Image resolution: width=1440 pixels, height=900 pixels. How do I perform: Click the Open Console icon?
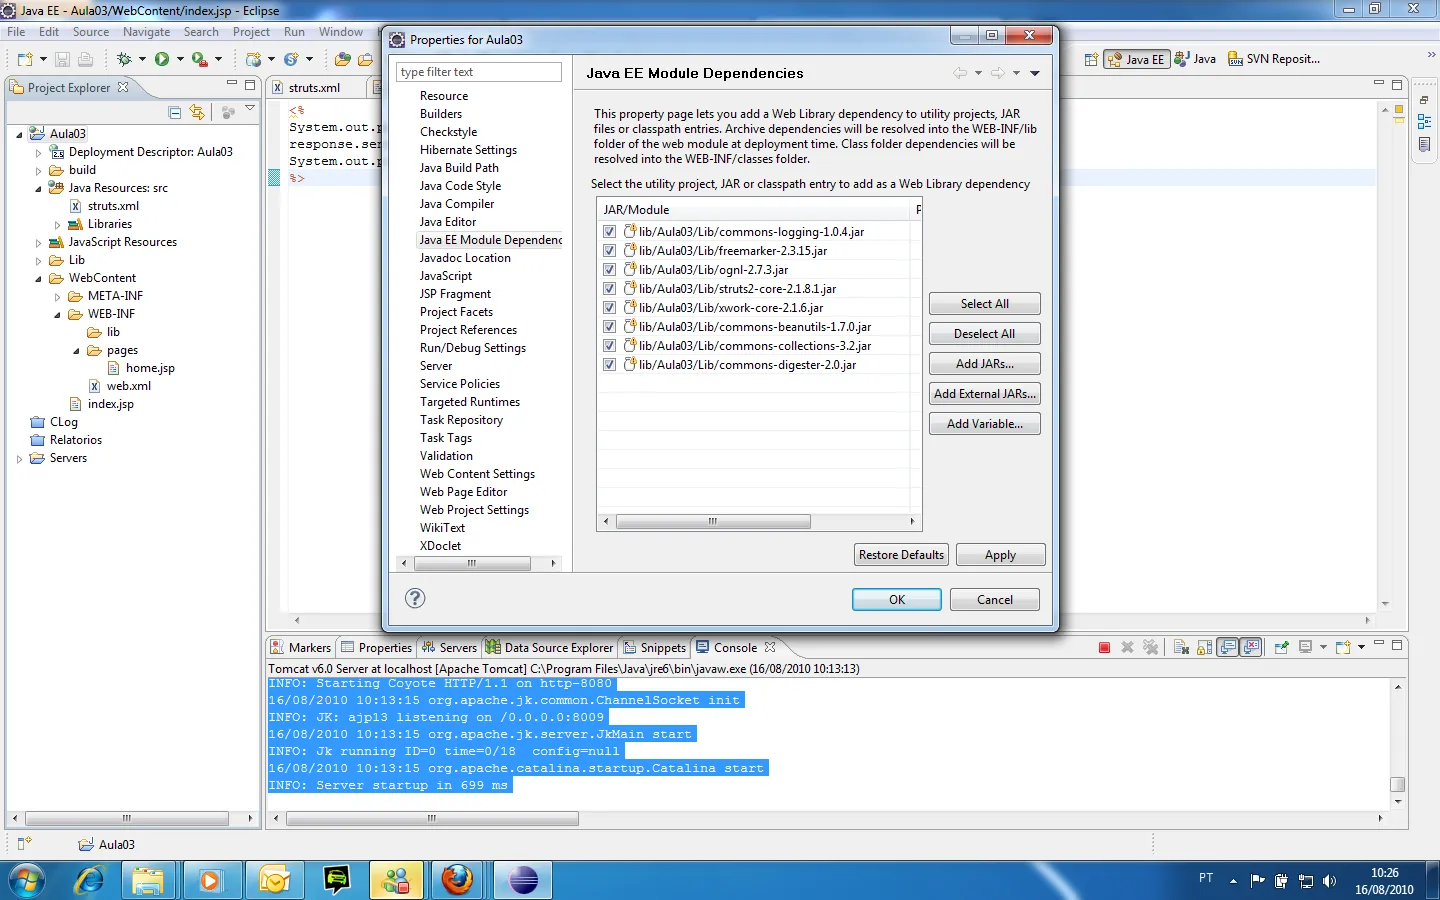click(1343, 648)
